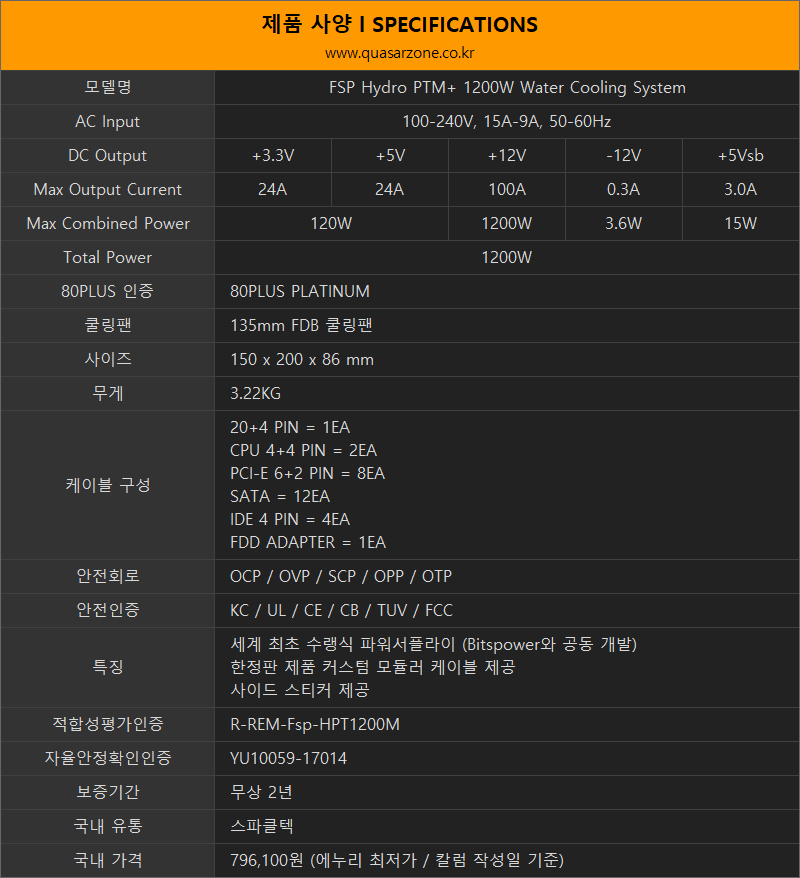This screenshot has width=800, height=878.
Task: Select the PCI-E 6+2 PIN = 8EA line
Action: [x=307, y=474]
